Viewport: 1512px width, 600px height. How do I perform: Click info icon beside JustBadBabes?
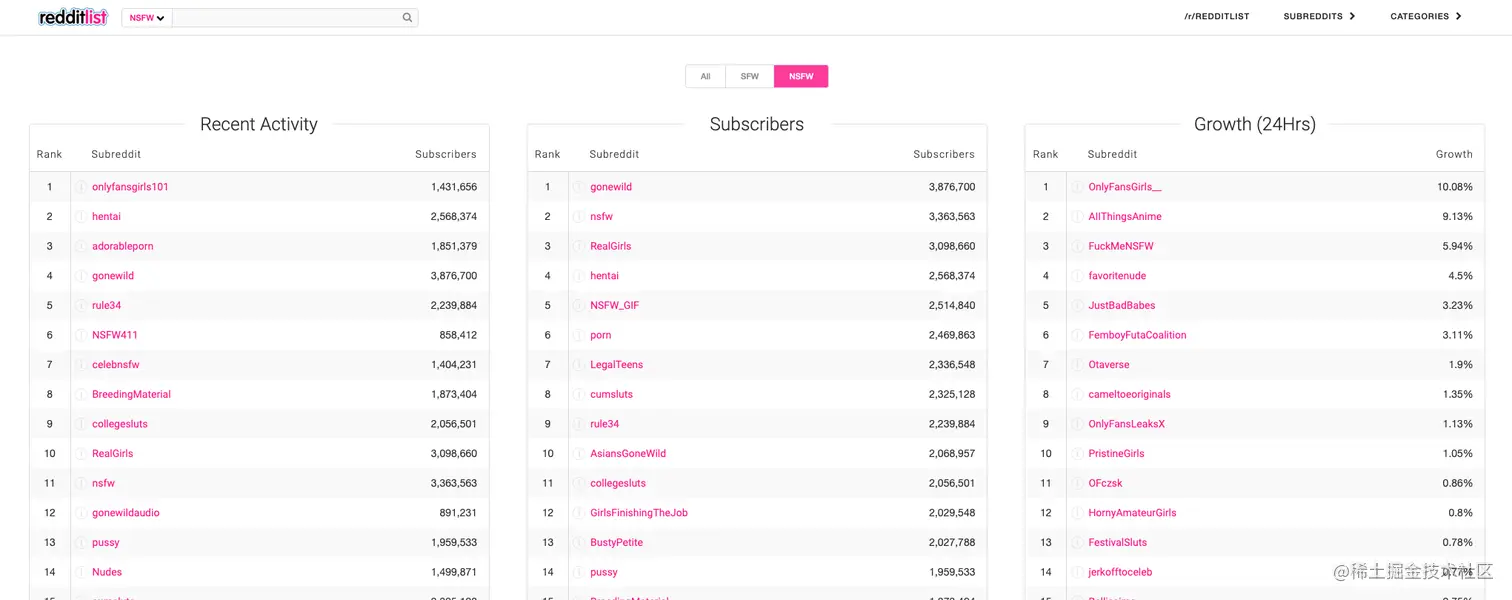tap(1077, 305)
